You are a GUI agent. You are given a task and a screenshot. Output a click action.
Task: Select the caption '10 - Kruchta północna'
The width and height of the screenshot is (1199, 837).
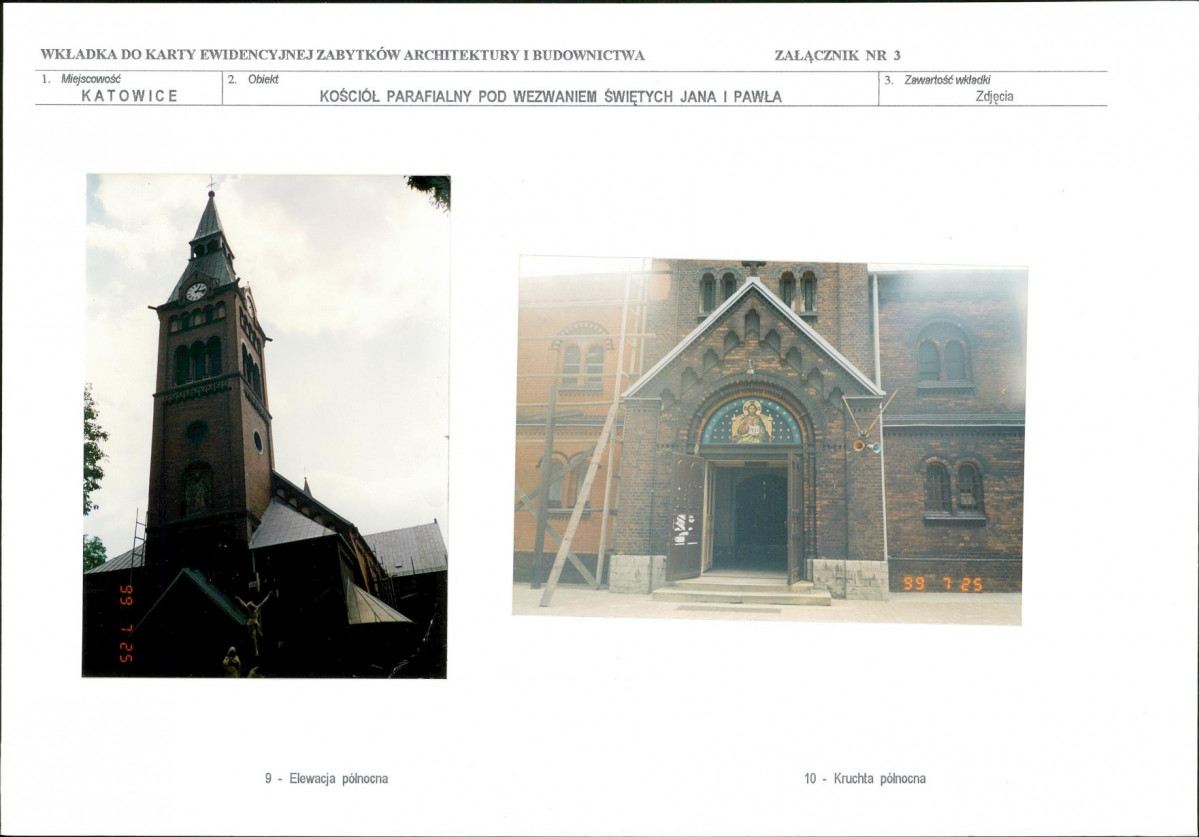click(x=864, y=778)
